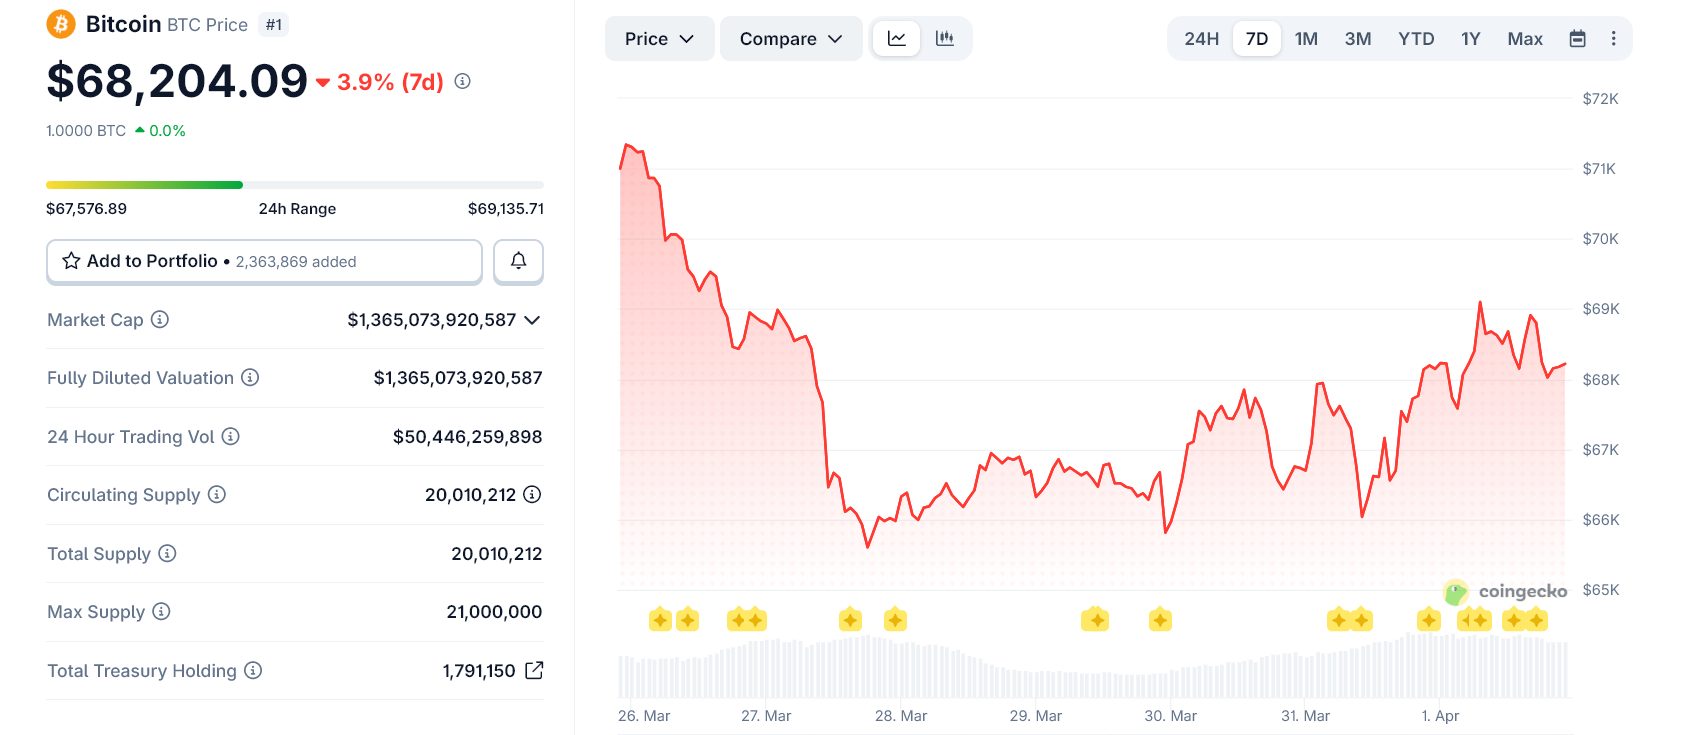
Task: Open the Price metric dropdown
Action: 659,38
